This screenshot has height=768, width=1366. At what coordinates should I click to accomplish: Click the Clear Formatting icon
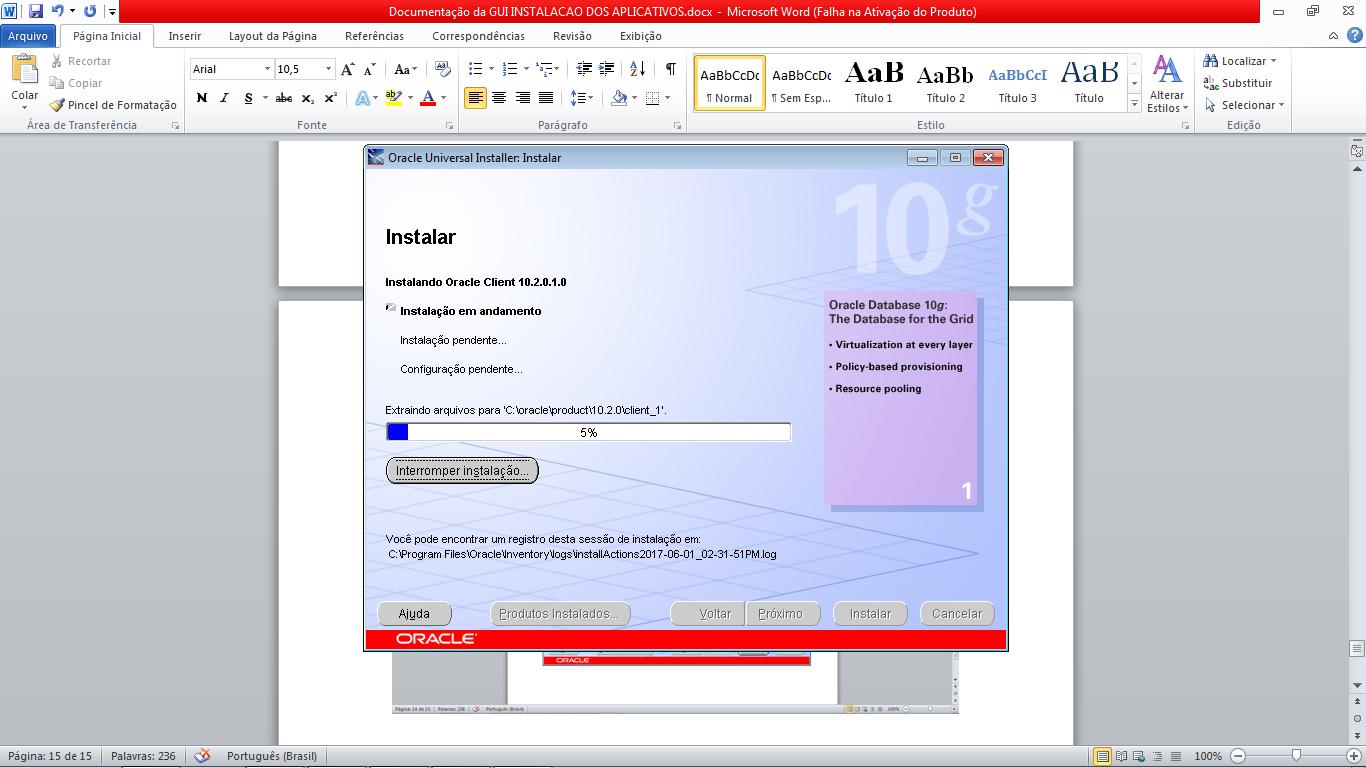pyautogui.click(x=443, y=69)
